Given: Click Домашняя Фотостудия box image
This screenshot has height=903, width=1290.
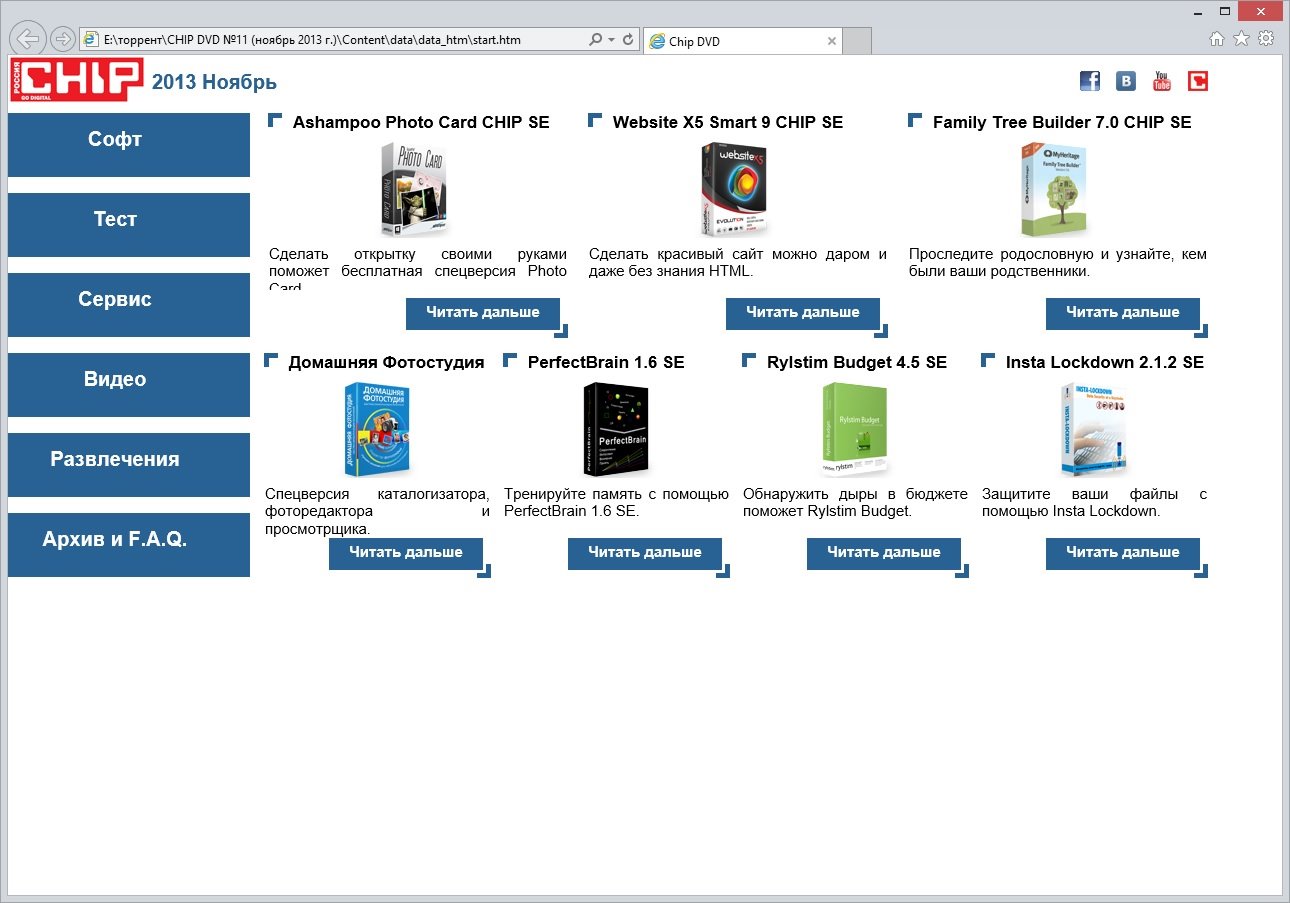Looking at the screenshot, I should (x=377, y=429).
